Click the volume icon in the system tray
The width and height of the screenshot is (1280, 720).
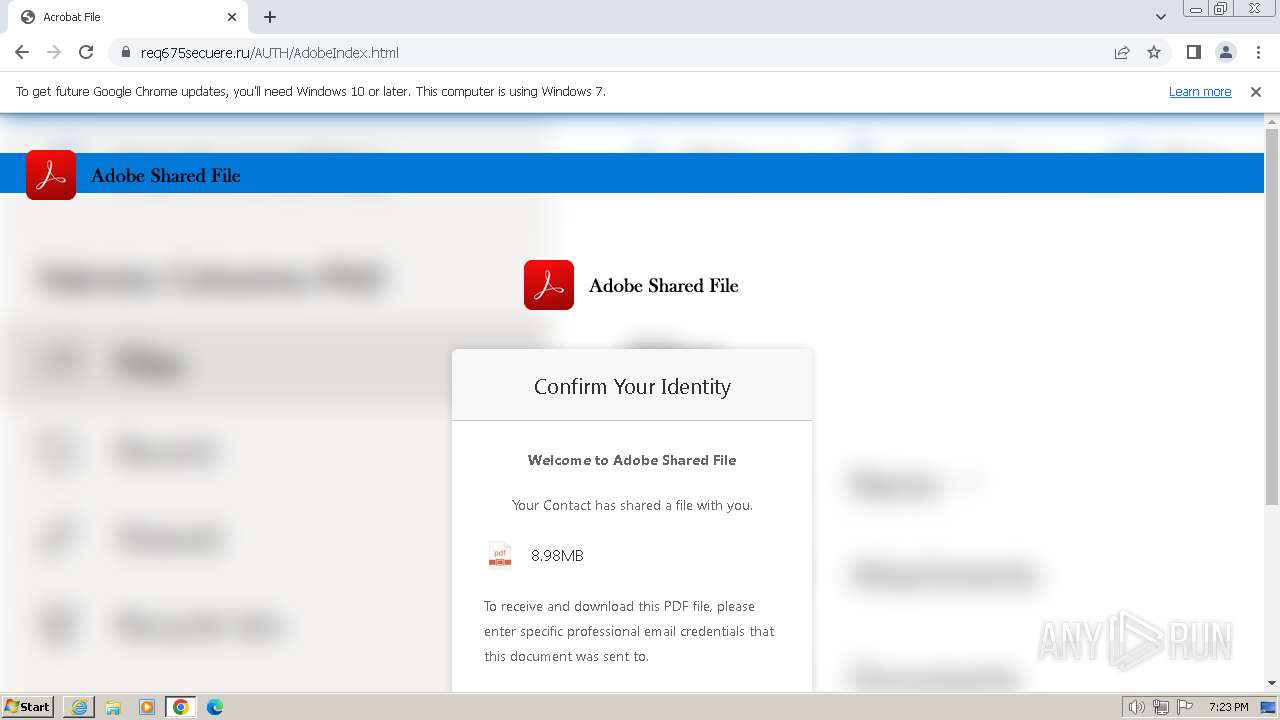point(1137,707)
